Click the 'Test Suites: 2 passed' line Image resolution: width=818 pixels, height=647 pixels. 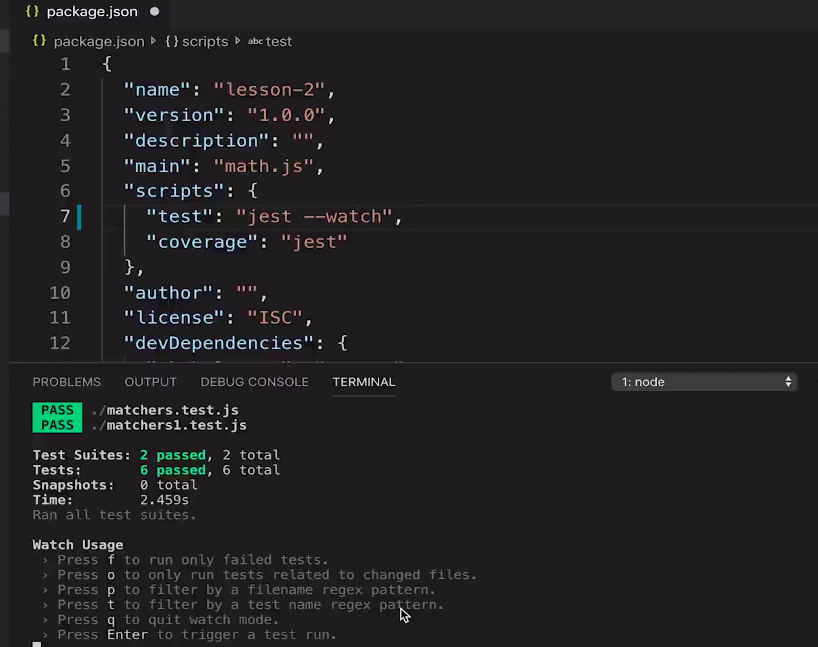(x=157, y=455)
